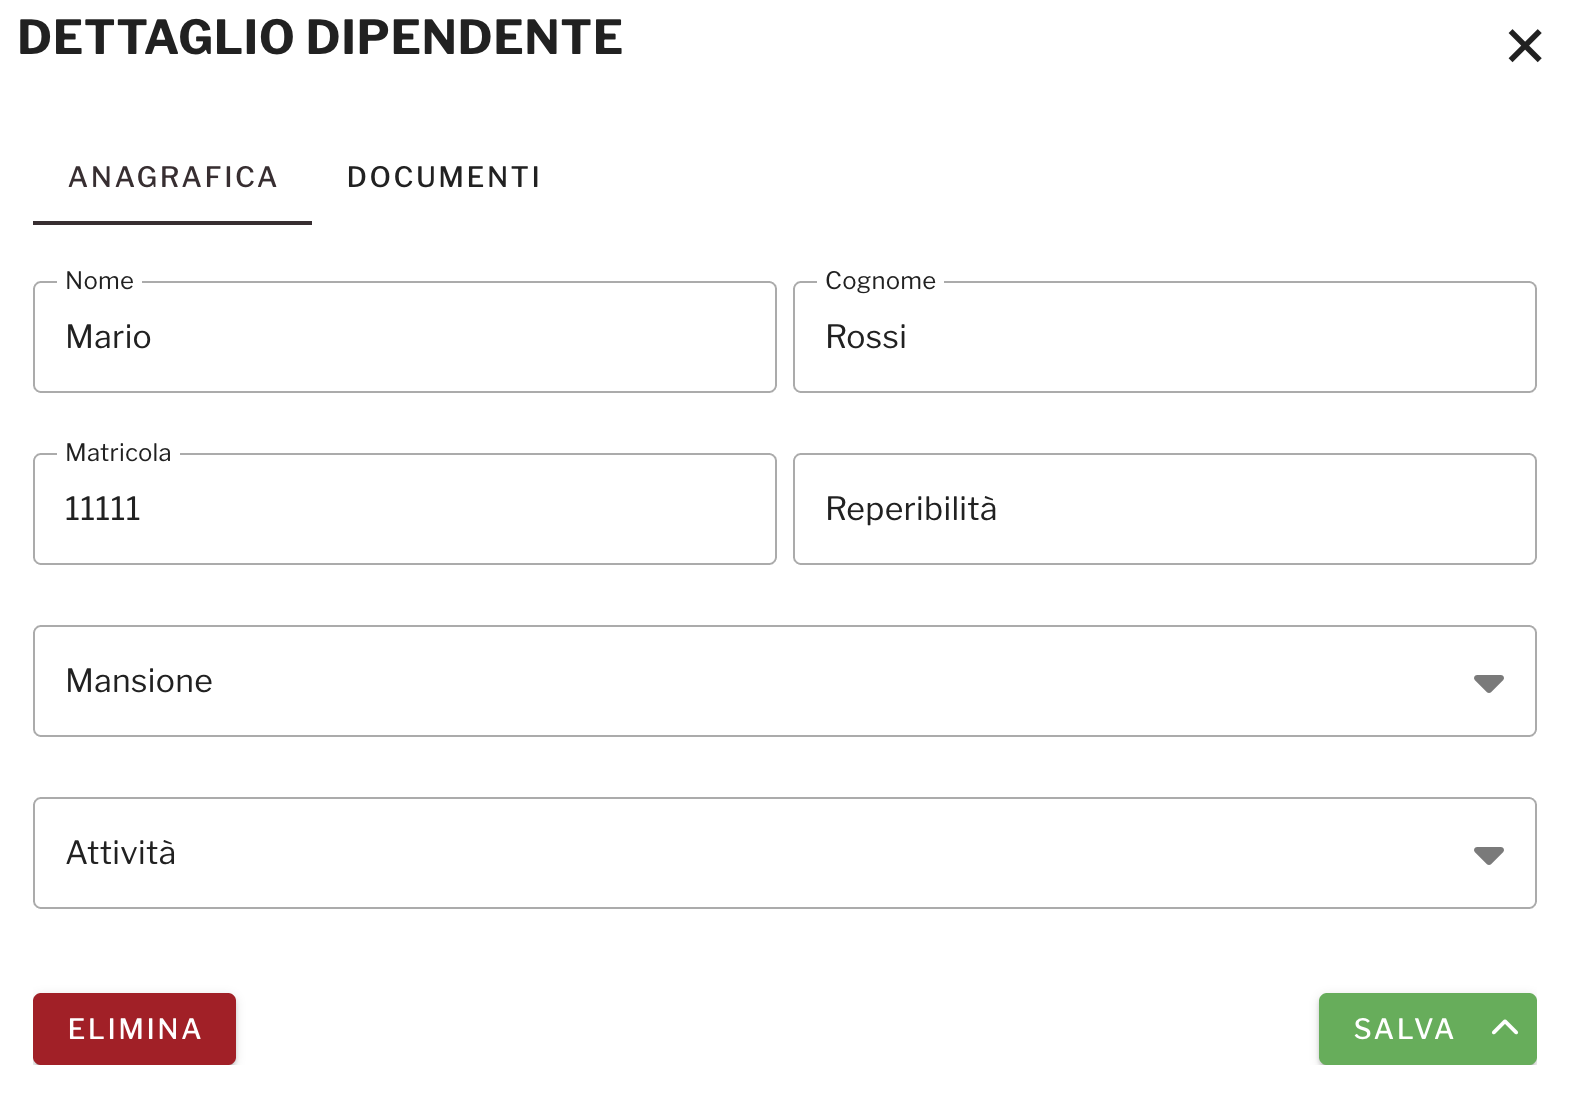Focus the Nome field containing Mario
The width and height of the screenshot is (1574, 1102).
pyautogui.click(x=405, y=337)
